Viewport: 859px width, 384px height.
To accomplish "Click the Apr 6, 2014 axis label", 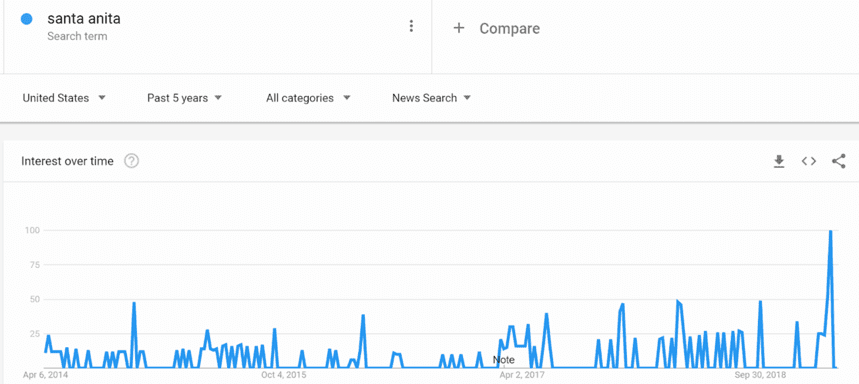I will tap(45, 375).
